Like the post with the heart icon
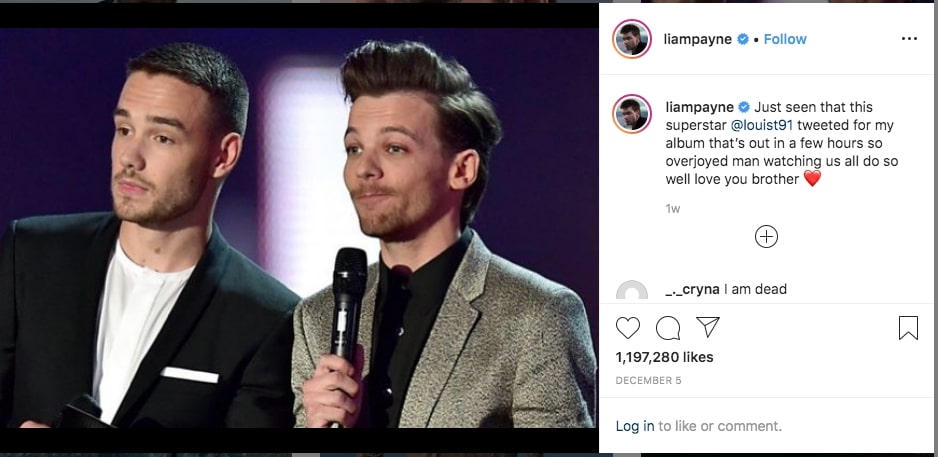The image size is (938, 457). coord(628,328)
